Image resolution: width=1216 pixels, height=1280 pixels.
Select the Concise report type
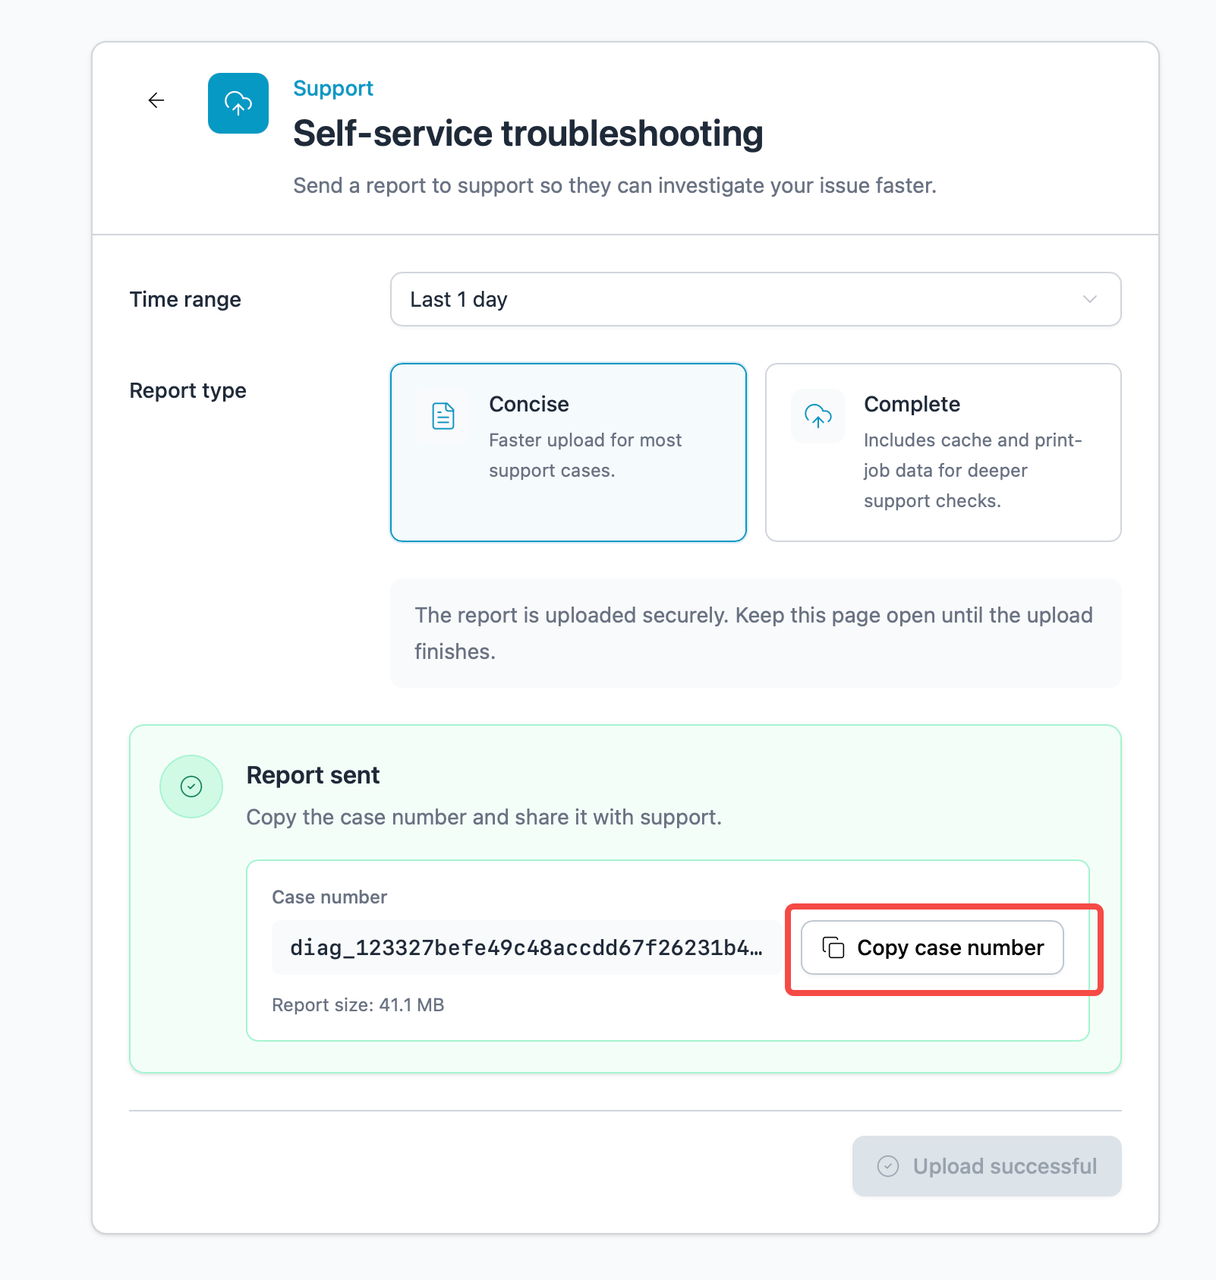(x=568, y=452)
